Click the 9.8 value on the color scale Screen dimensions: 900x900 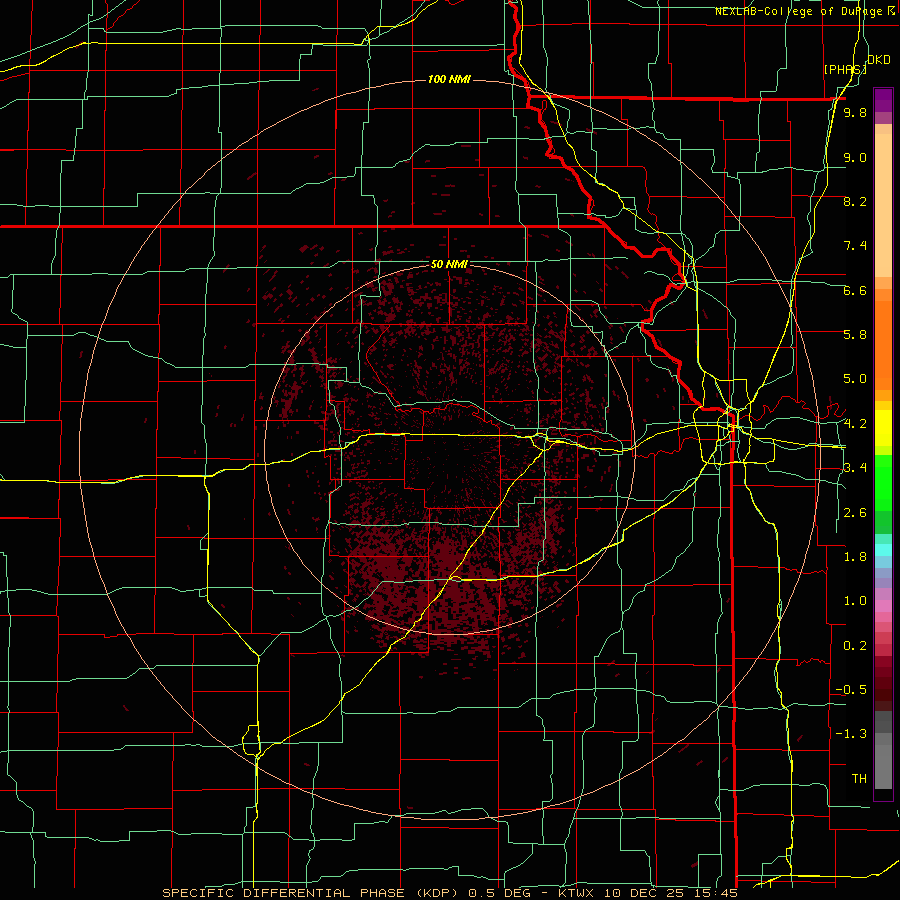point(855,113)
